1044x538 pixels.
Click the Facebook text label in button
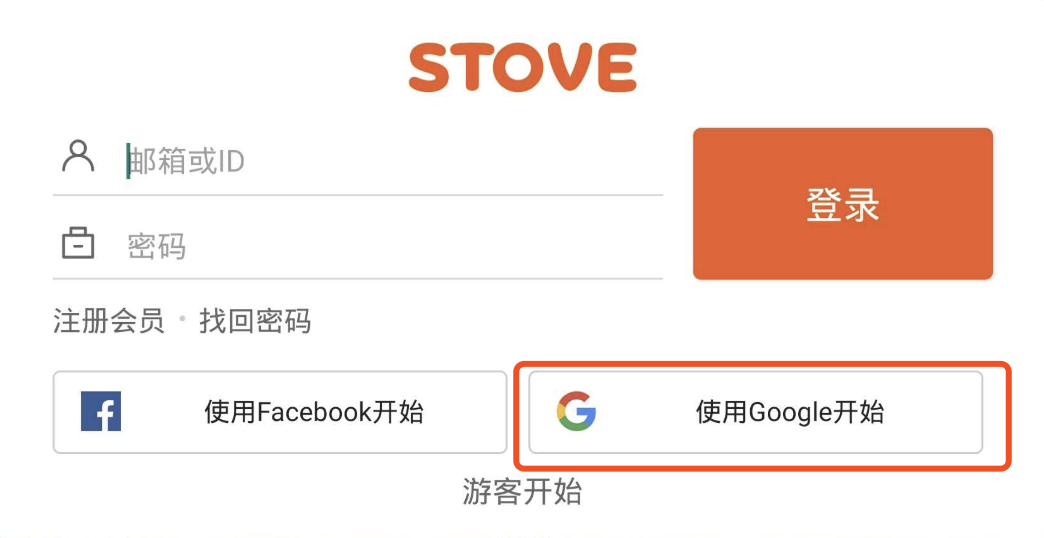[314, 412]
